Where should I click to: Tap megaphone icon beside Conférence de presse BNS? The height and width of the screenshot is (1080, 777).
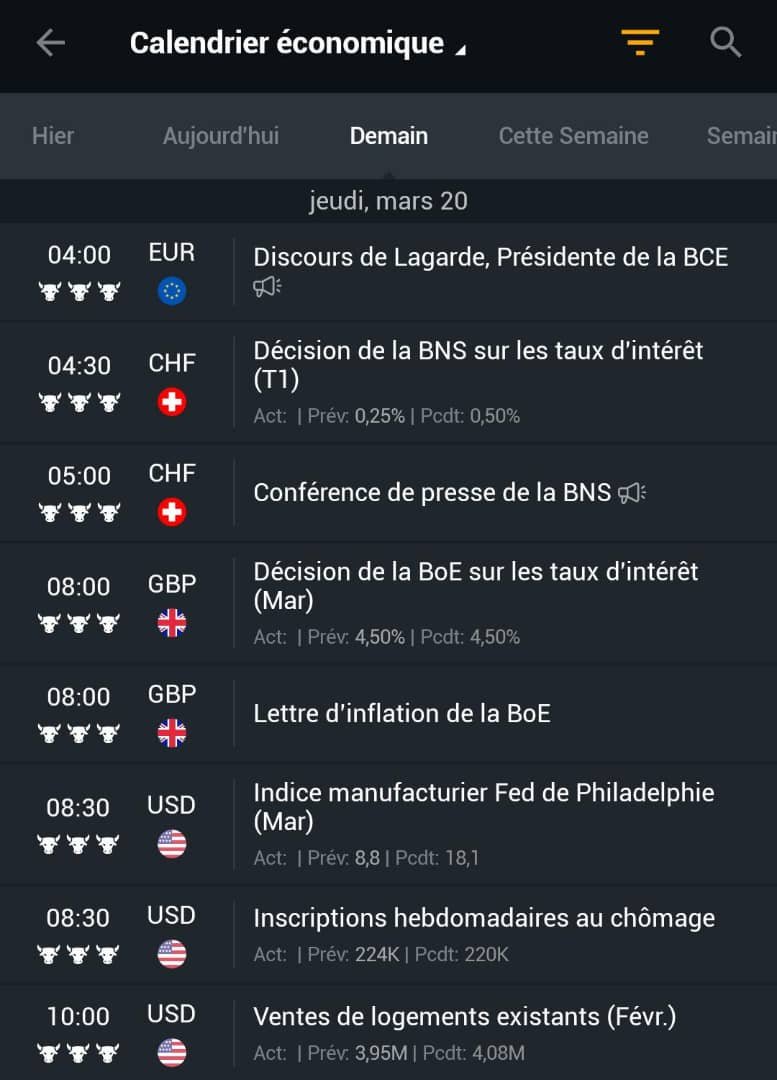[632, 492]
